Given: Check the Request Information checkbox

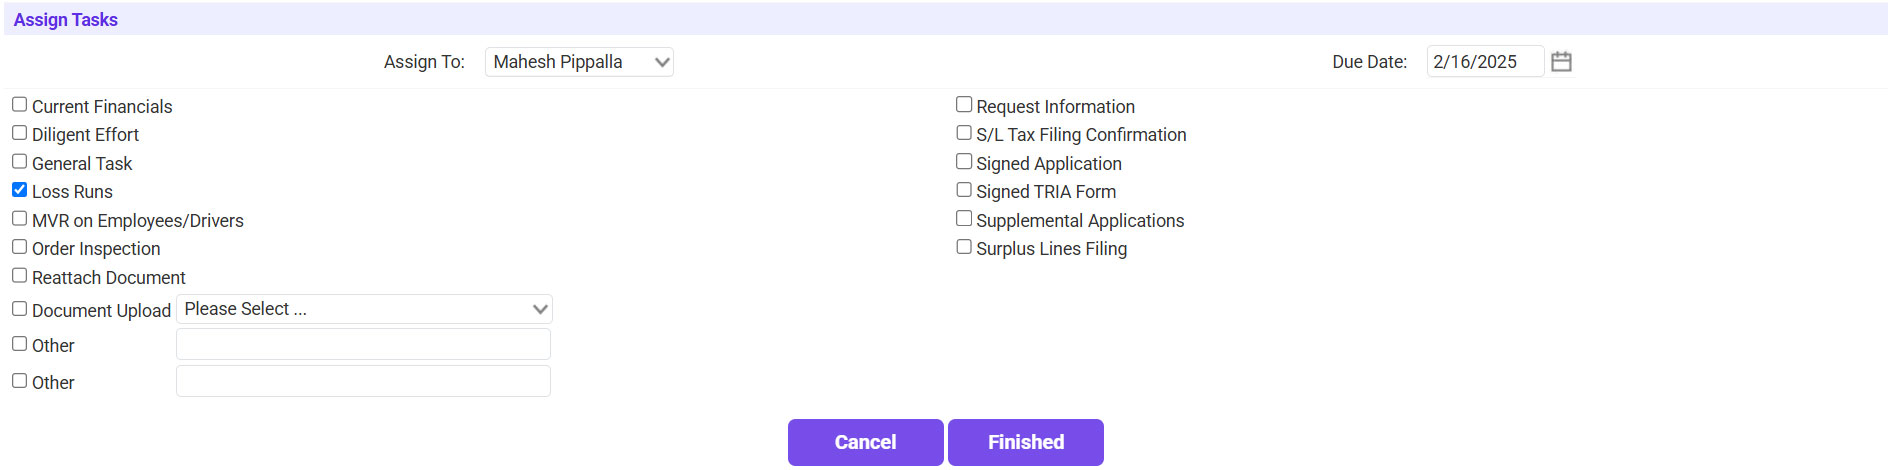Looking at the screenshot, I should tap(964, 105).
